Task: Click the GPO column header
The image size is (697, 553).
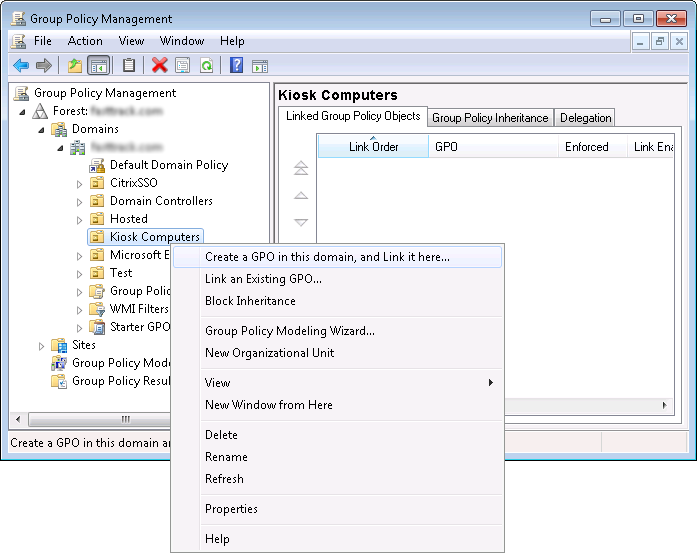Action: click(493, 147)
